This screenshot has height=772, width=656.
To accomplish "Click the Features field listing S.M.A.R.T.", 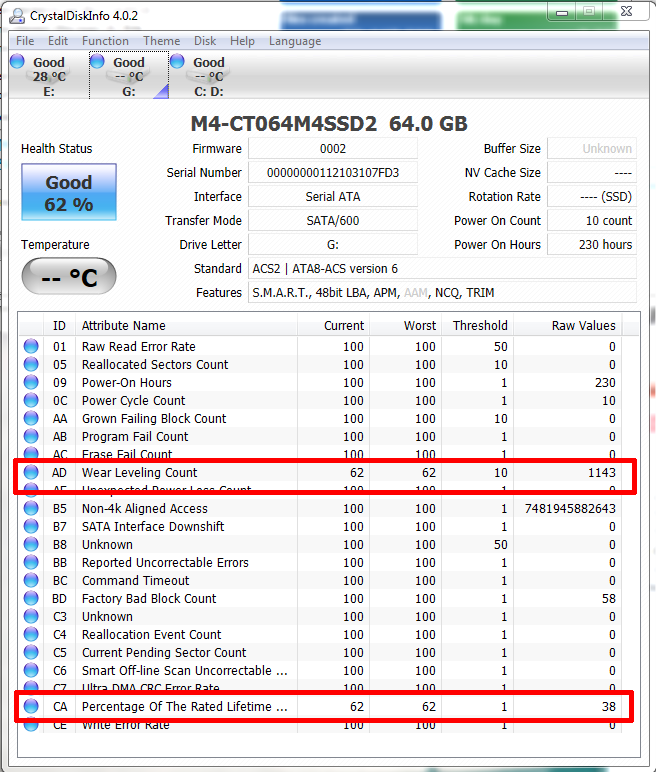I will (x=442, y=292).
